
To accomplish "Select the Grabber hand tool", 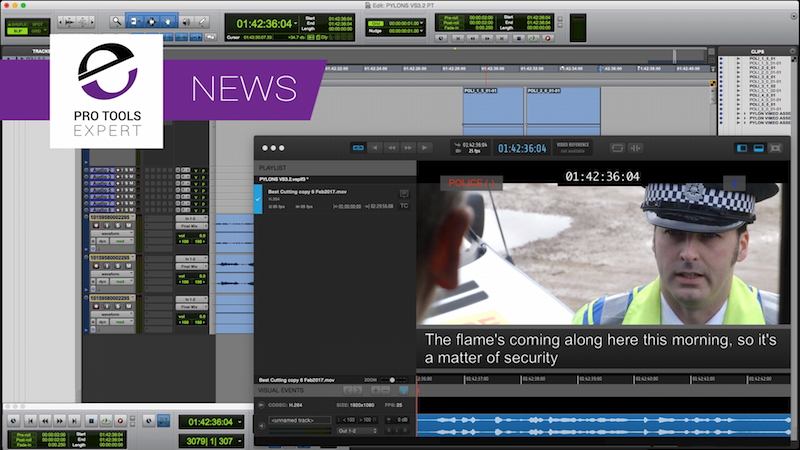I will coord(168,21).
